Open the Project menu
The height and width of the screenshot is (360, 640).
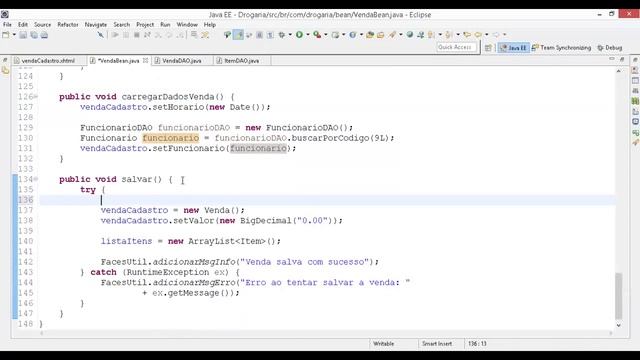(145, 24)
